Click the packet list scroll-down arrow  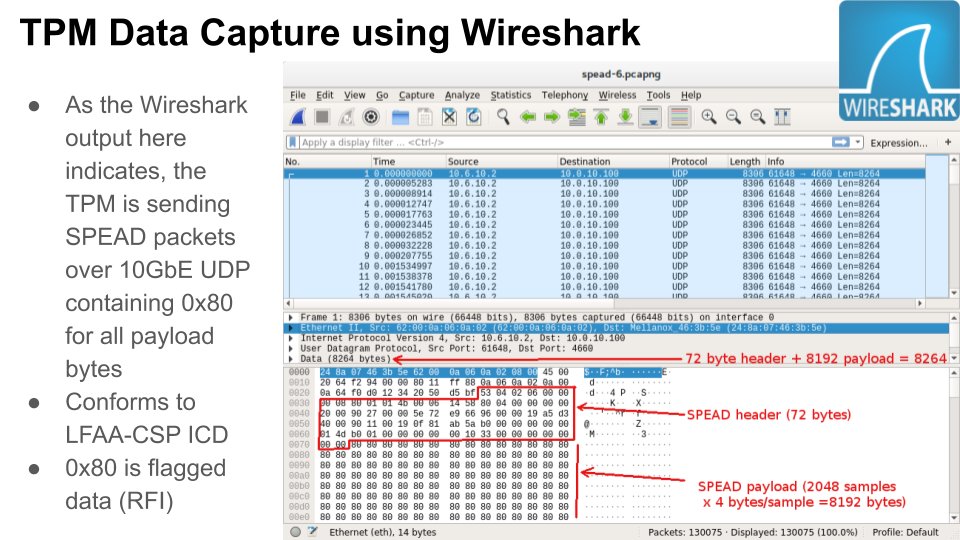tap(953, 294)
